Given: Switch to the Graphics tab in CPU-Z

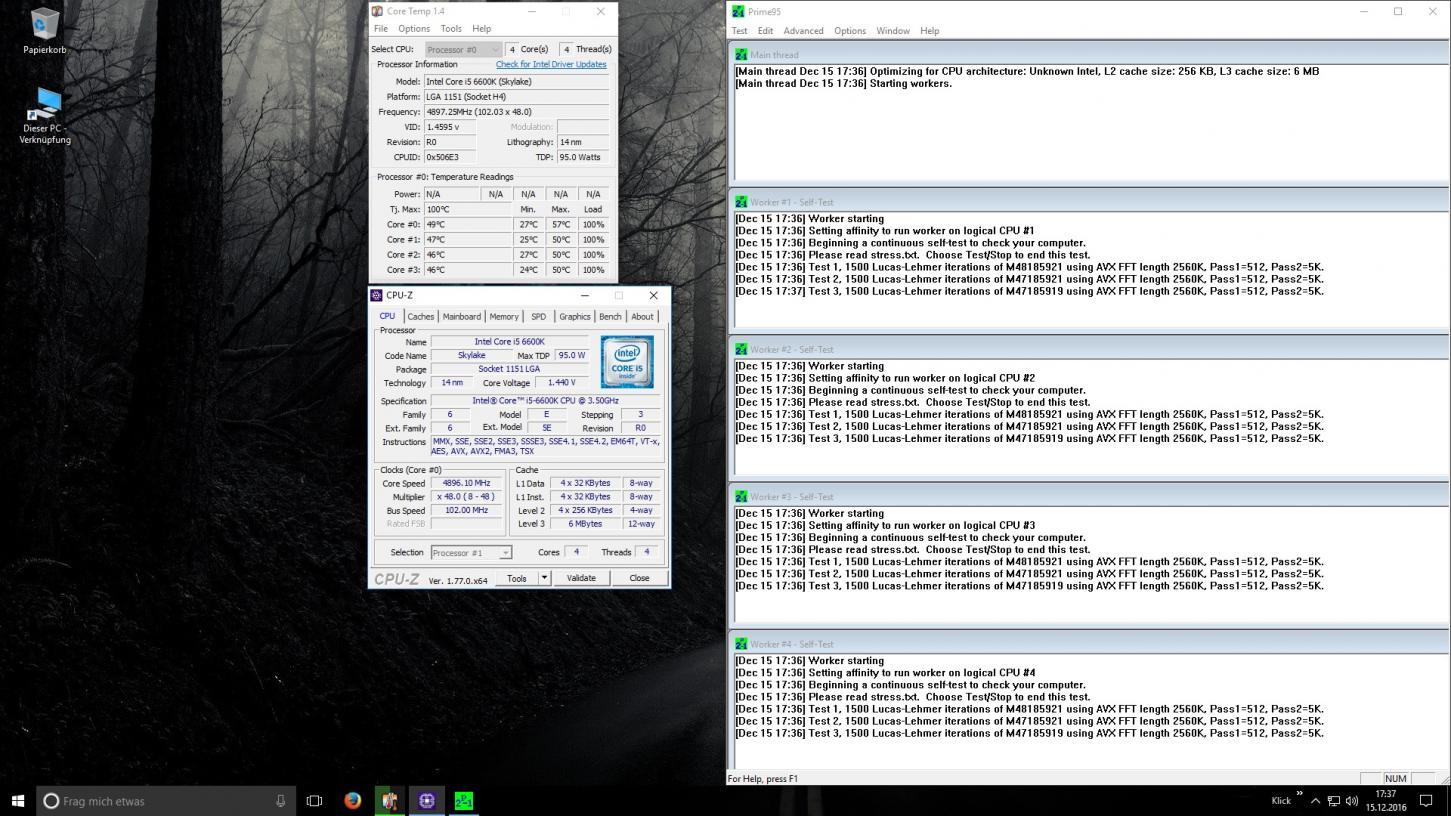Looking at the screenshot, I should click(575, 317).
